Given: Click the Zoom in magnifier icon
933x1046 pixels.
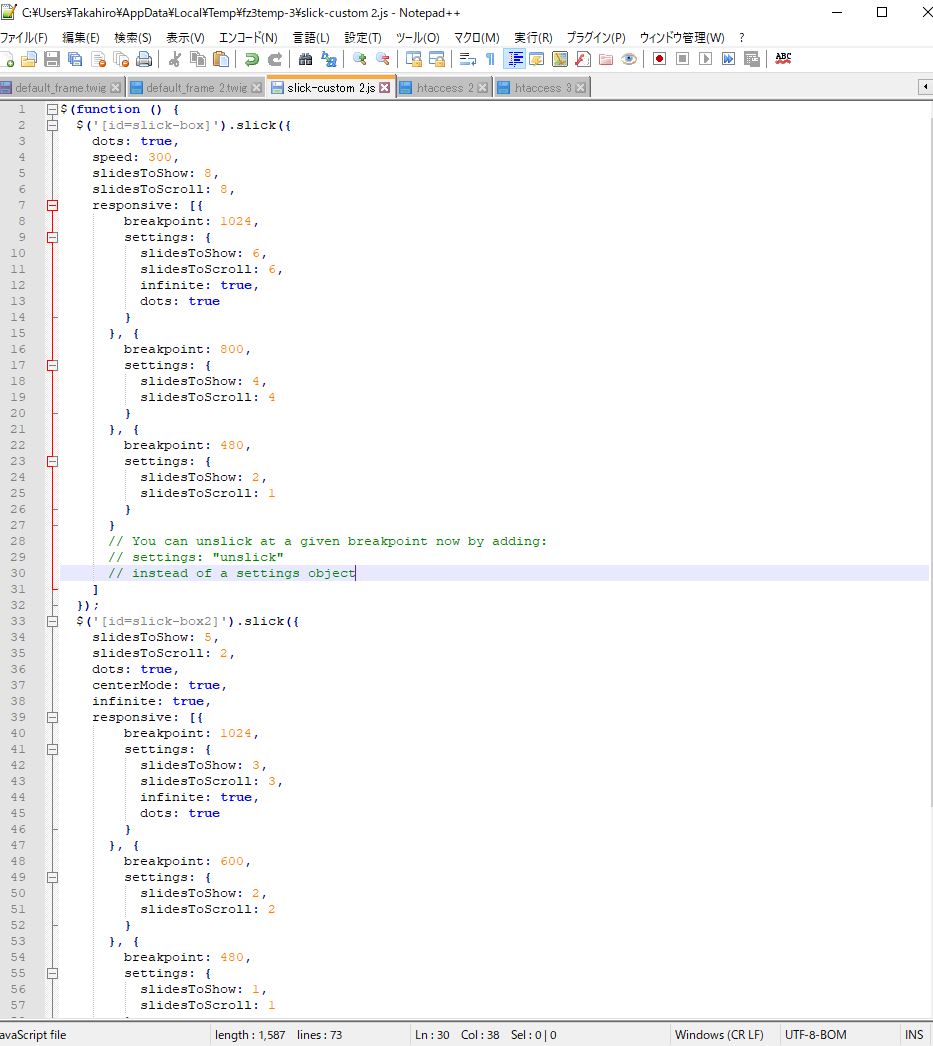Looking at the screenshot, I should click(x=359, y=60).
